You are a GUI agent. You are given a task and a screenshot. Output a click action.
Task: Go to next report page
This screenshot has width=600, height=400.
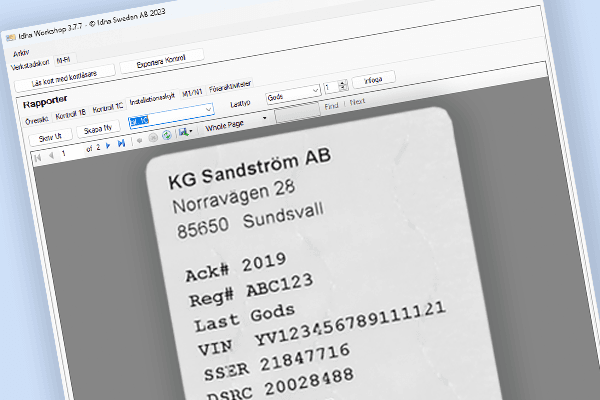(109, 146)
